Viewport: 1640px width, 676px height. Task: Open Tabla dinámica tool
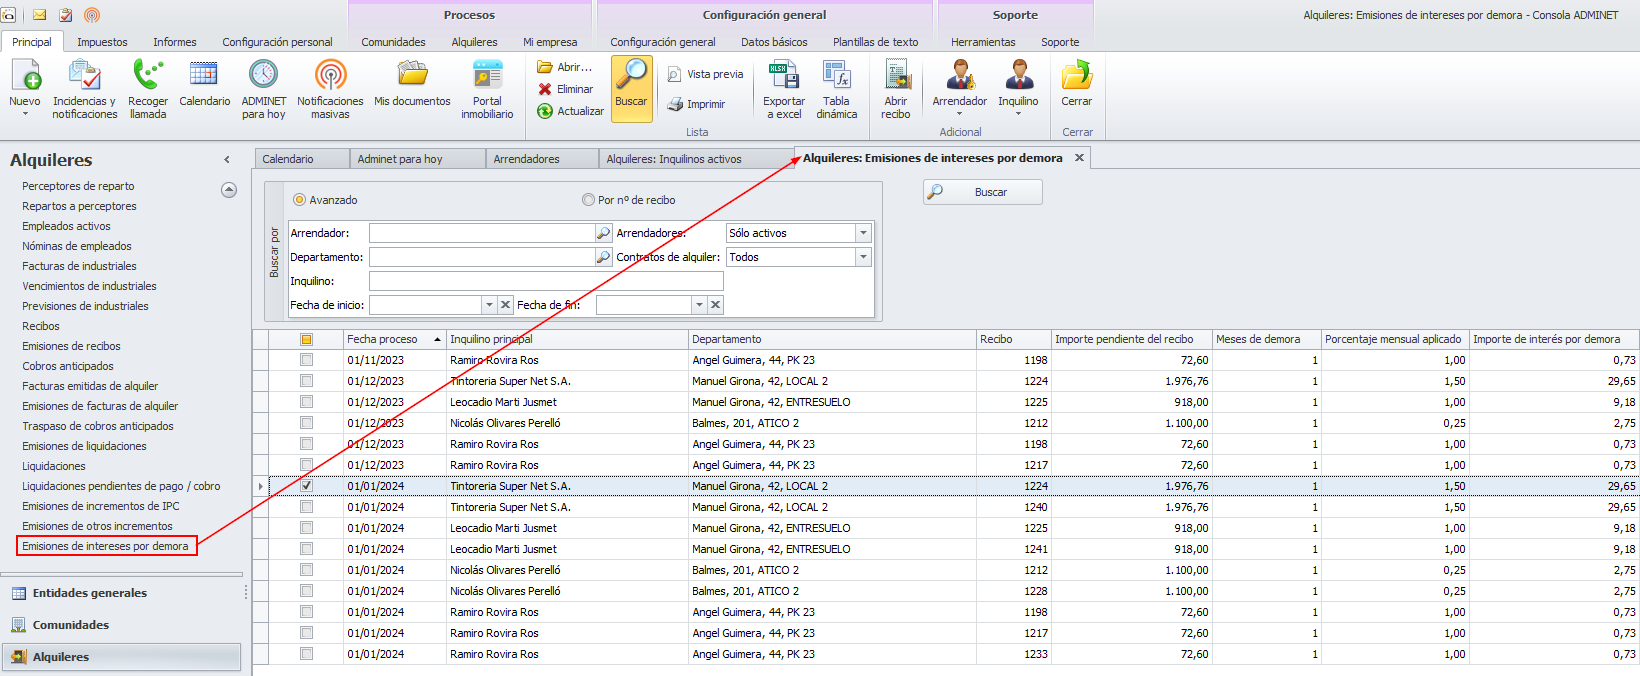[836, 76]
